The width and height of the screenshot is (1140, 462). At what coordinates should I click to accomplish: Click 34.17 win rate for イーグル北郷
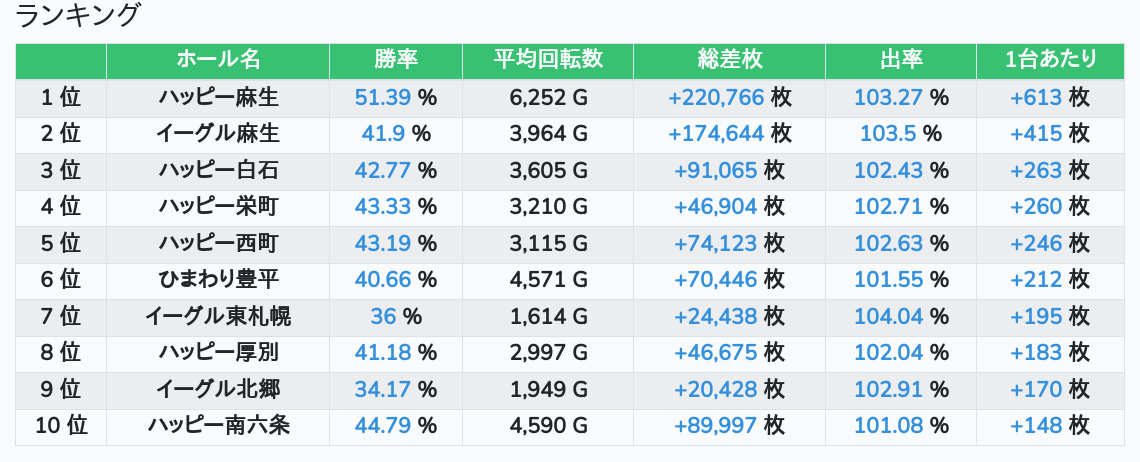[383, 389]
